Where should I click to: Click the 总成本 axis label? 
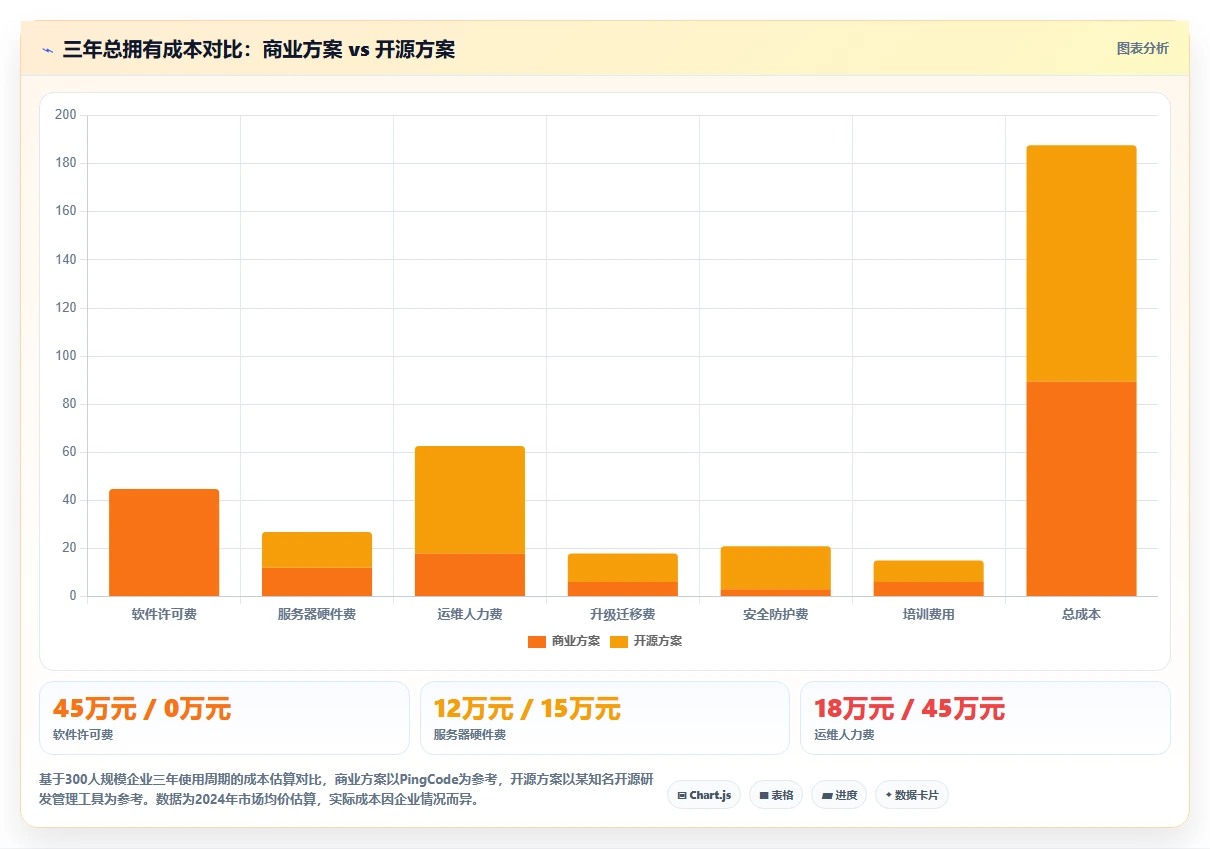[x=1081, y=614]
